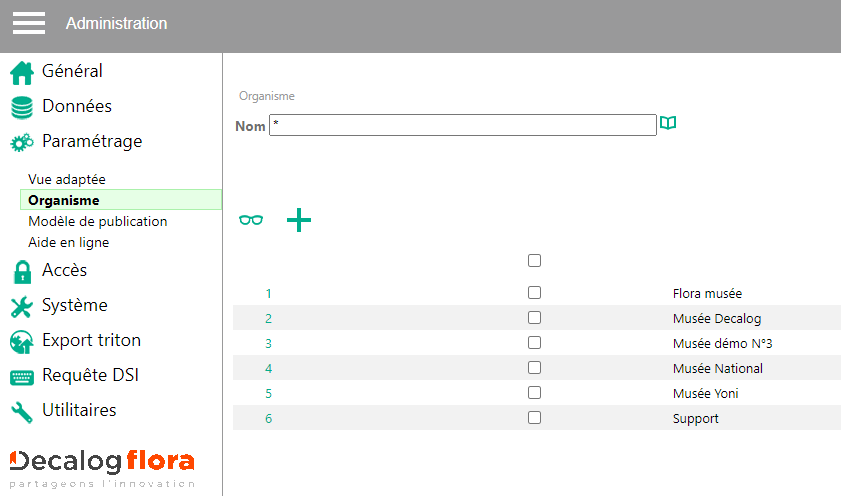Select Modèle de publication menu item
This screenshot has height=496, width=841.
(97, 221)
